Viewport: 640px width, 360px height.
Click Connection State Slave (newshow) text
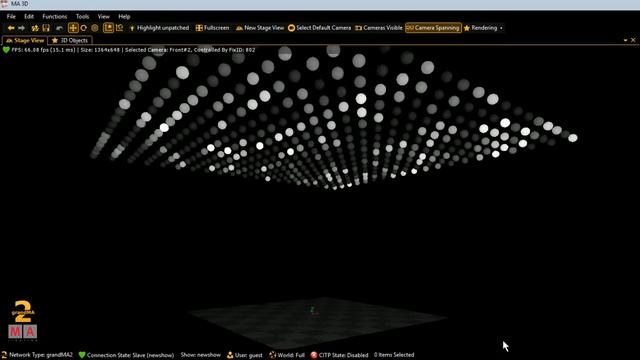coord(130,355)
